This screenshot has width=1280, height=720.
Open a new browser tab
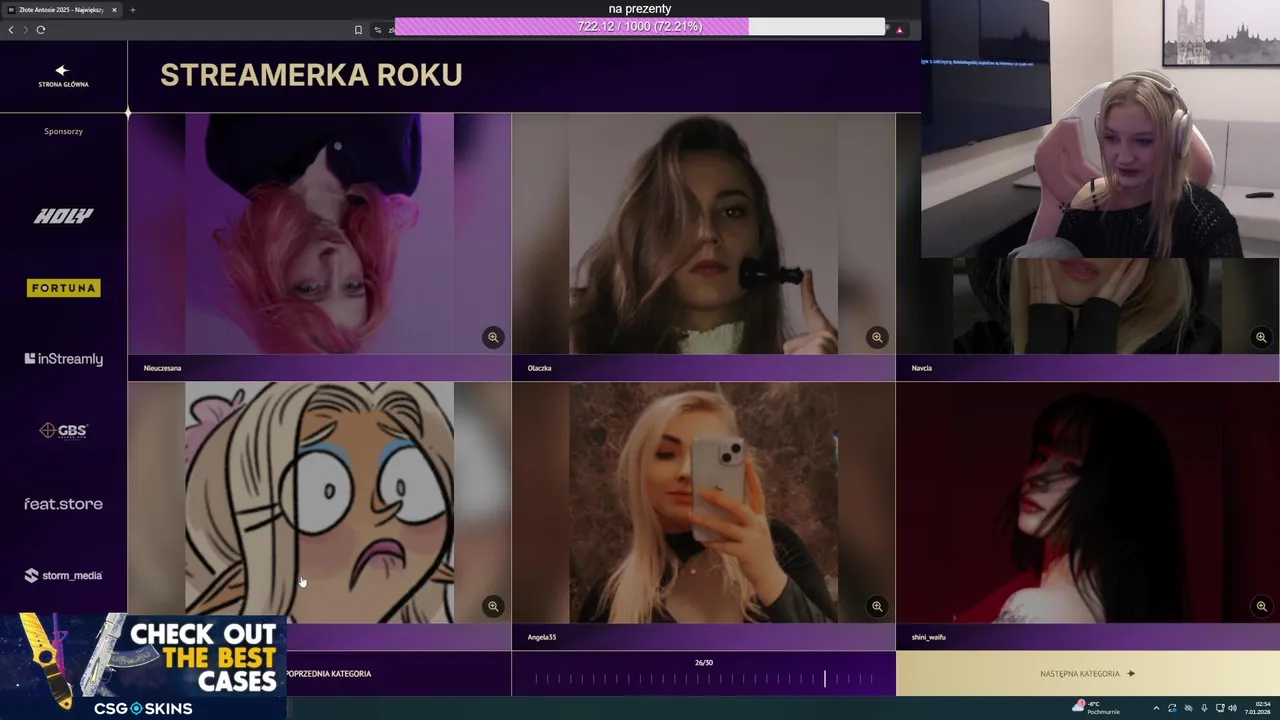(x=133, y=10)
